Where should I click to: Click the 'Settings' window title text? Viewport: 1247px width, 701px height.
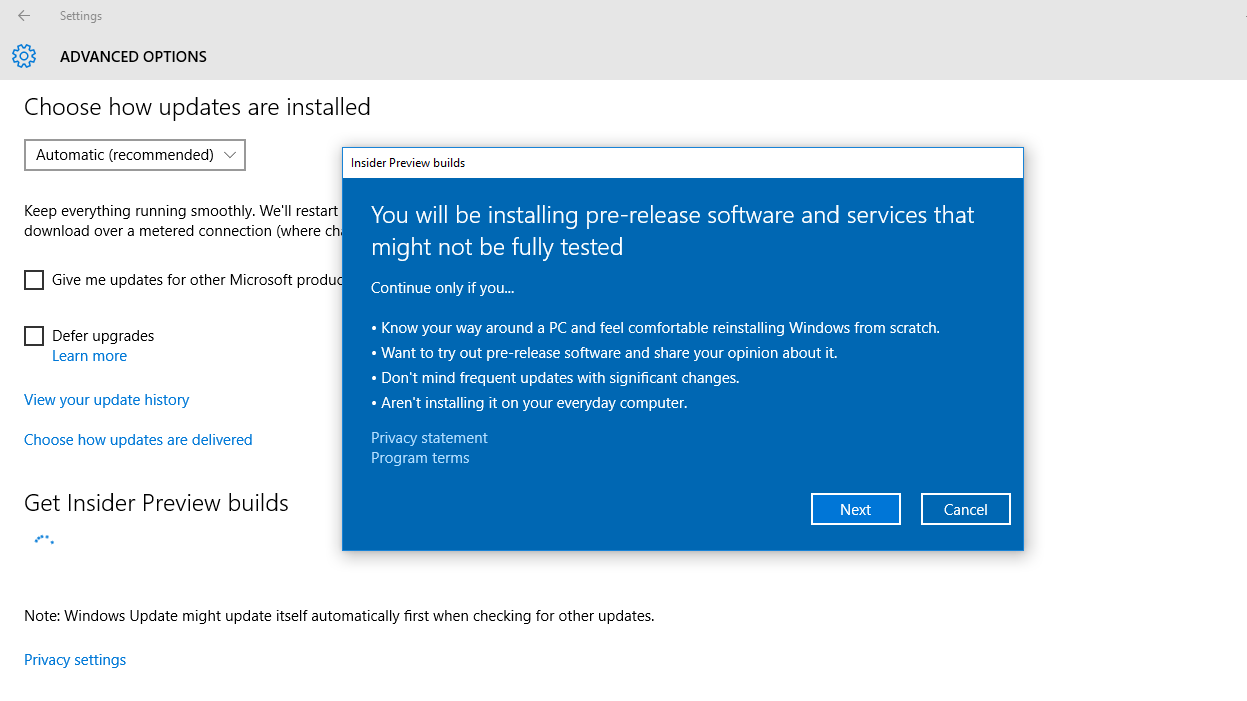pyautogui.click(x=81, y=16)
